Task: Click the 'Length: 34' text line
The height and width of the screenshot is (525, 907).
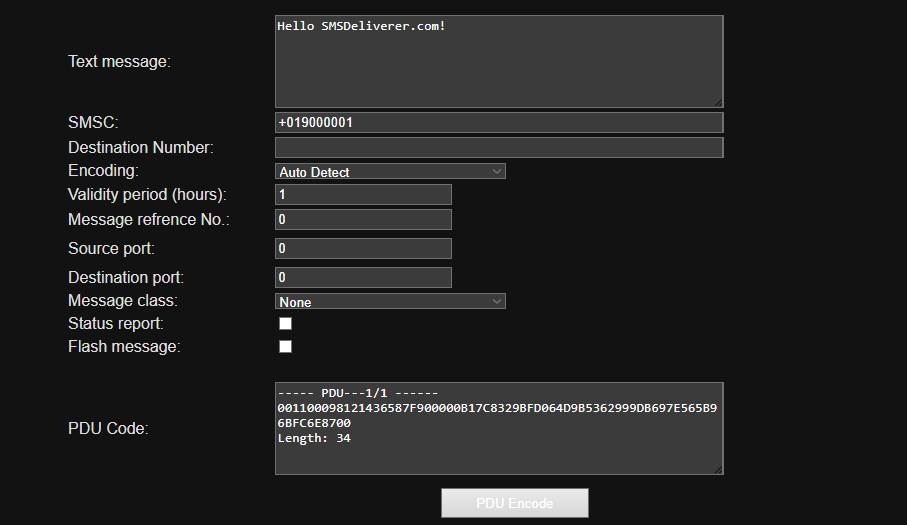Action: (314, 438)
